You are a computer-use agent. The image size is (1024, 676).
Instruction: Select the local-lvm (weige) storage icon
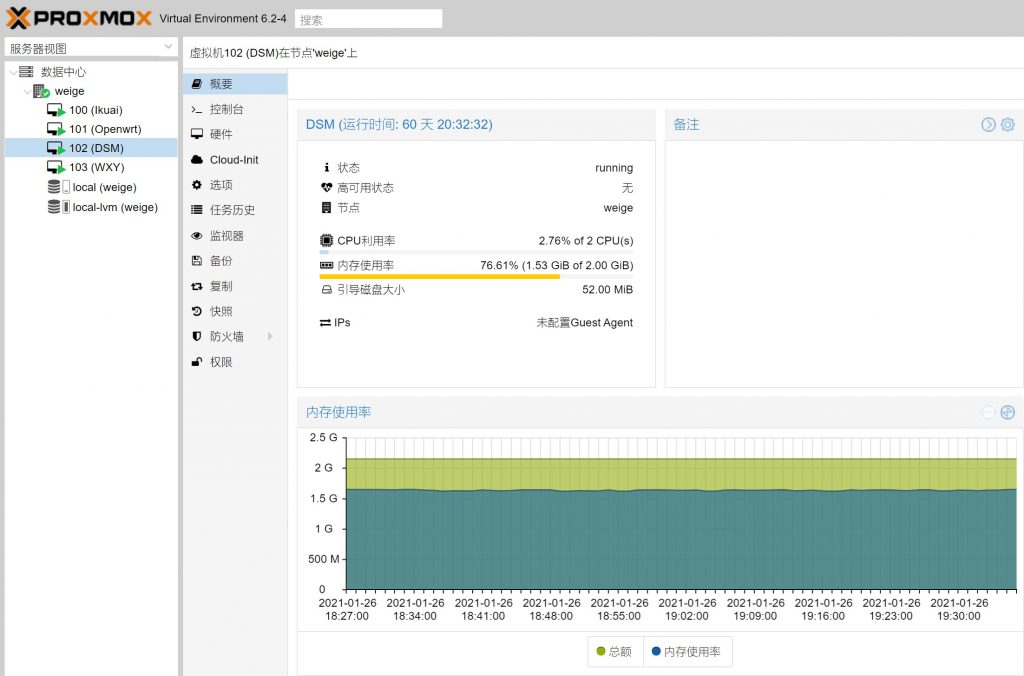pos(54,207)
